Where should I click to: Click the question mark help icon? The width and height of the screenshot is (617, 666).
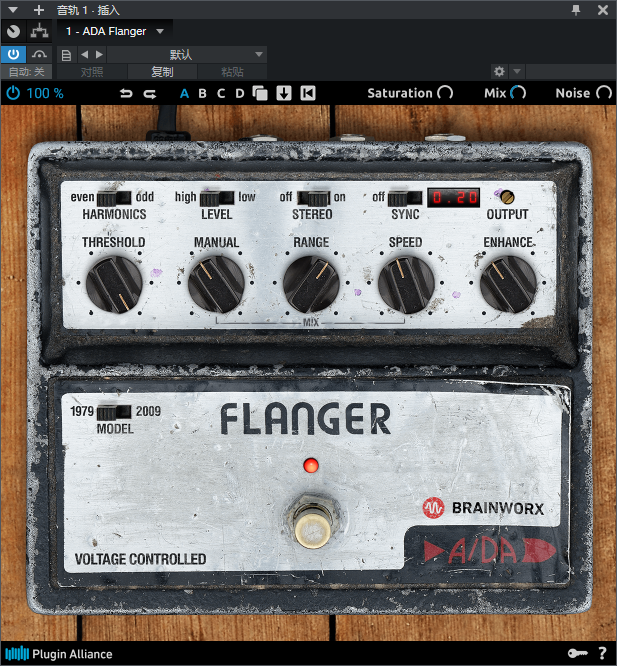click(x=602, y=653)
